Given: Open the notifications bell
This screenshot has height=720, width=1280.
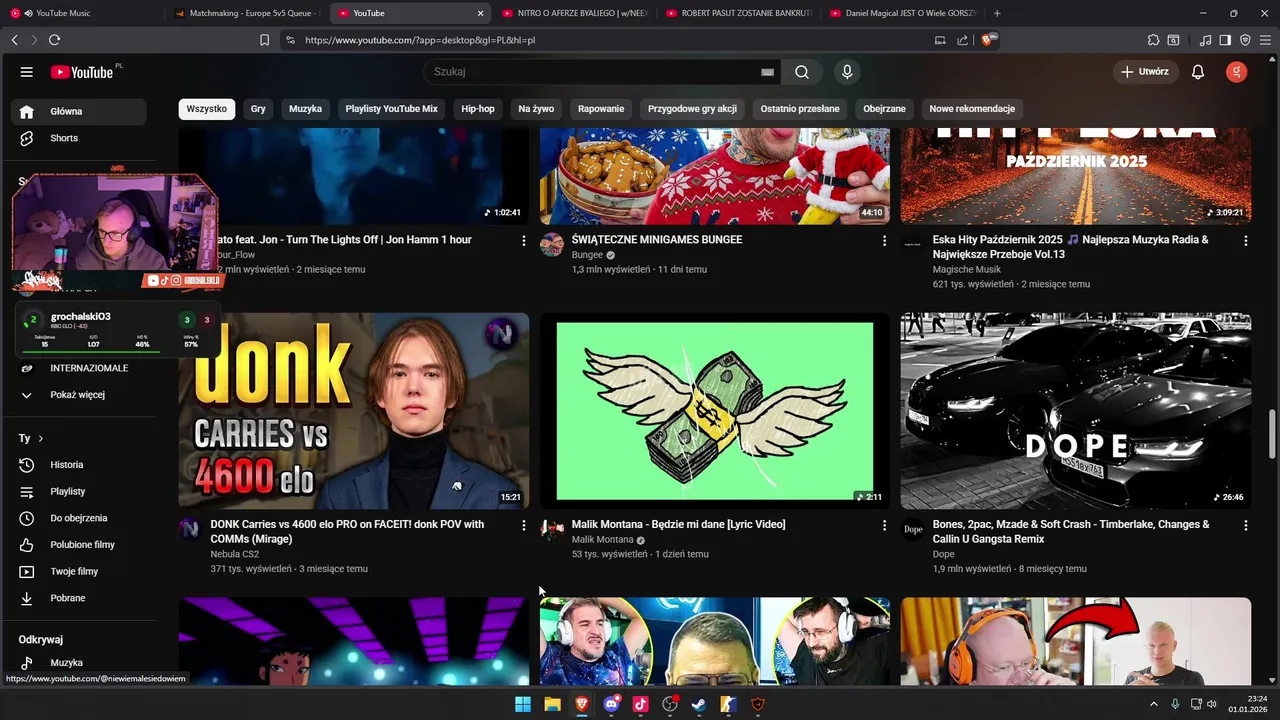Looking at the screenshot, I should (1198, 72).
